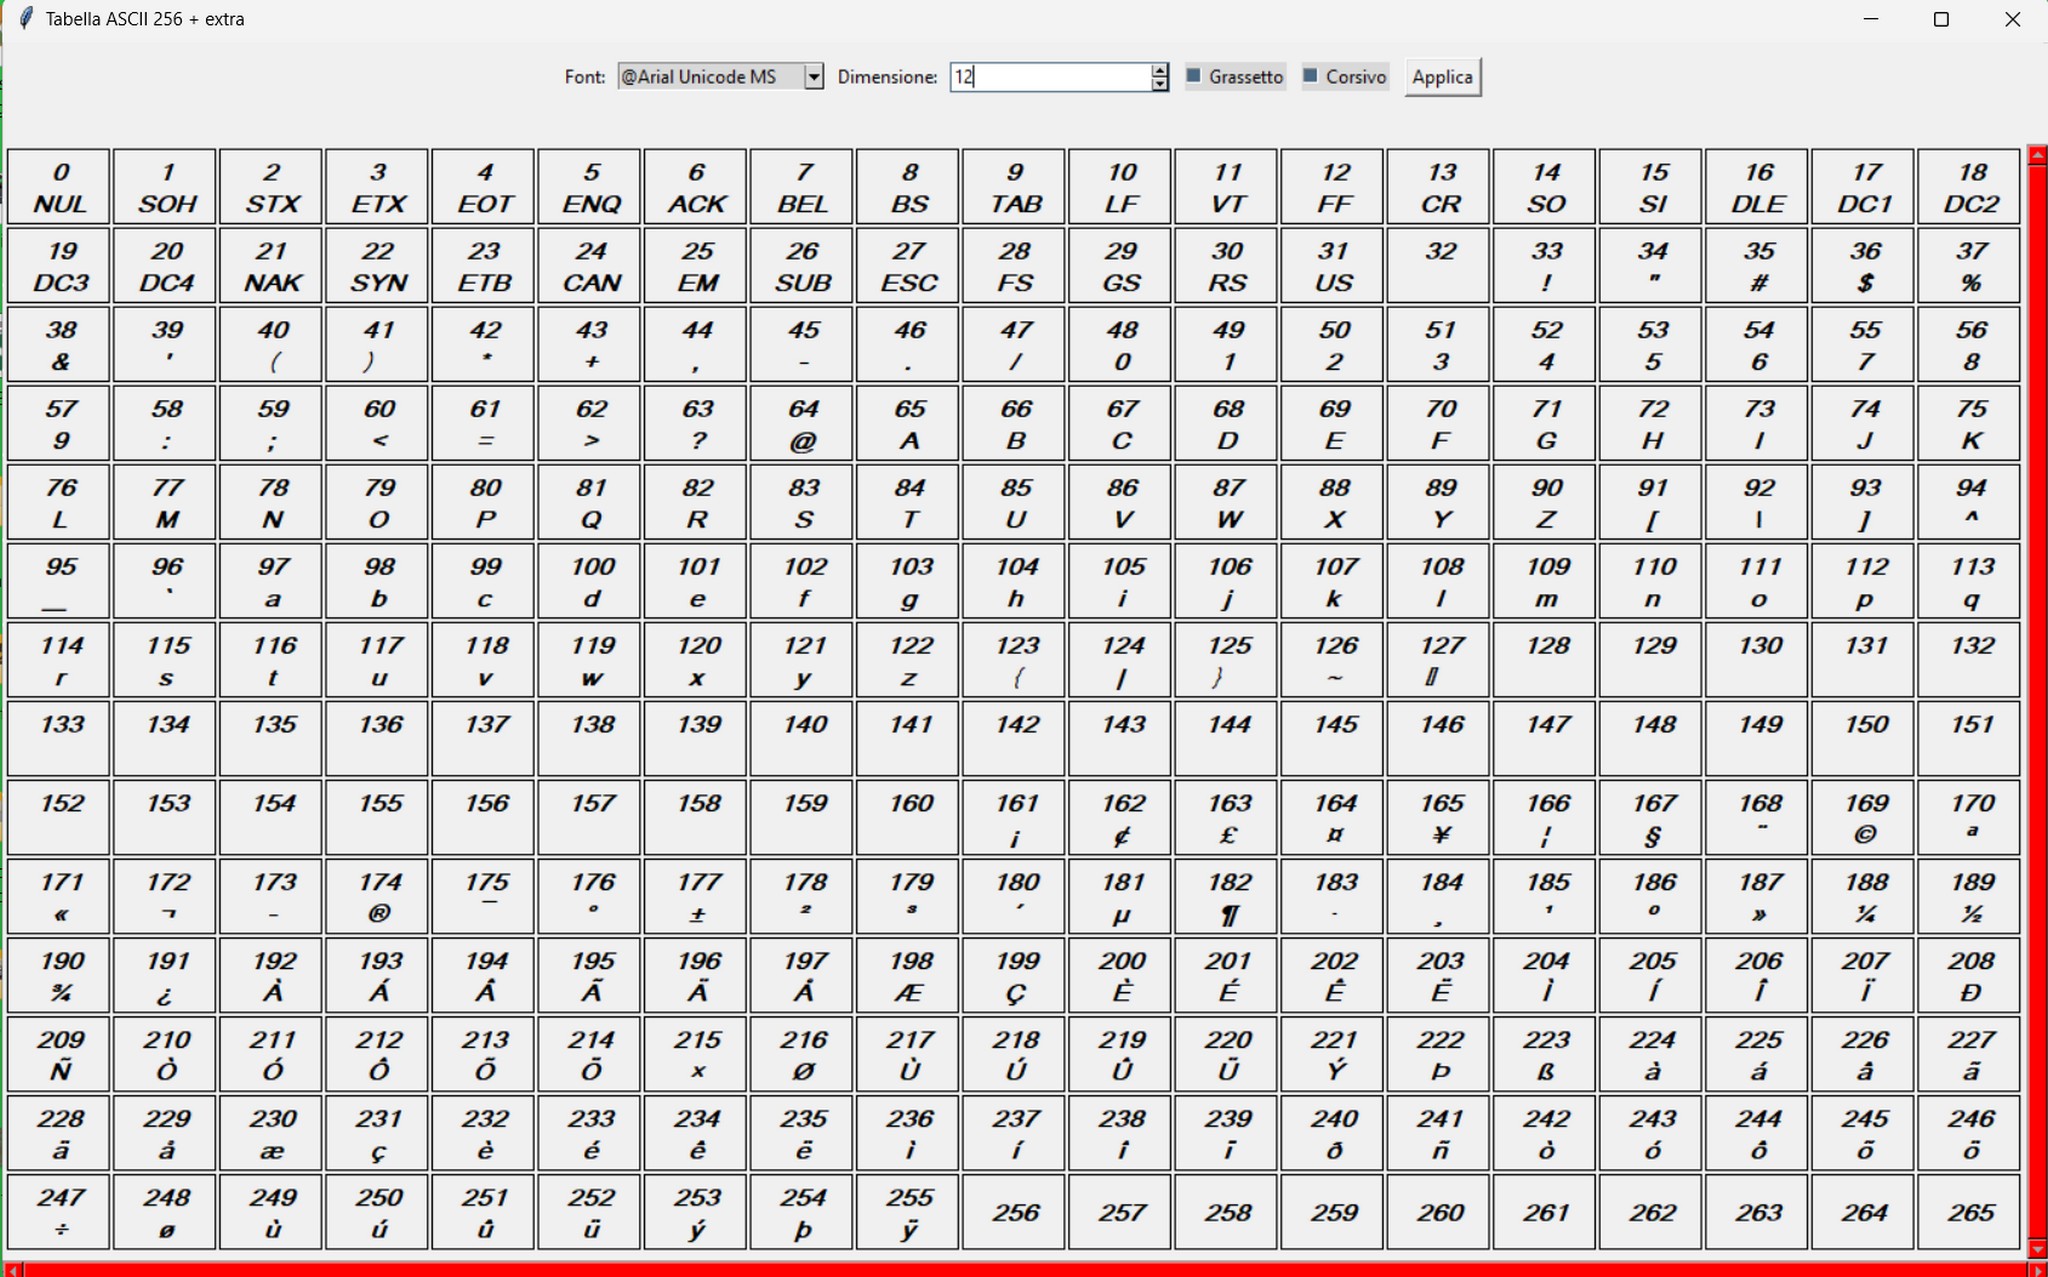Select cell 36 dollar sign
2048x1277 pixels.
[1863, 266]
